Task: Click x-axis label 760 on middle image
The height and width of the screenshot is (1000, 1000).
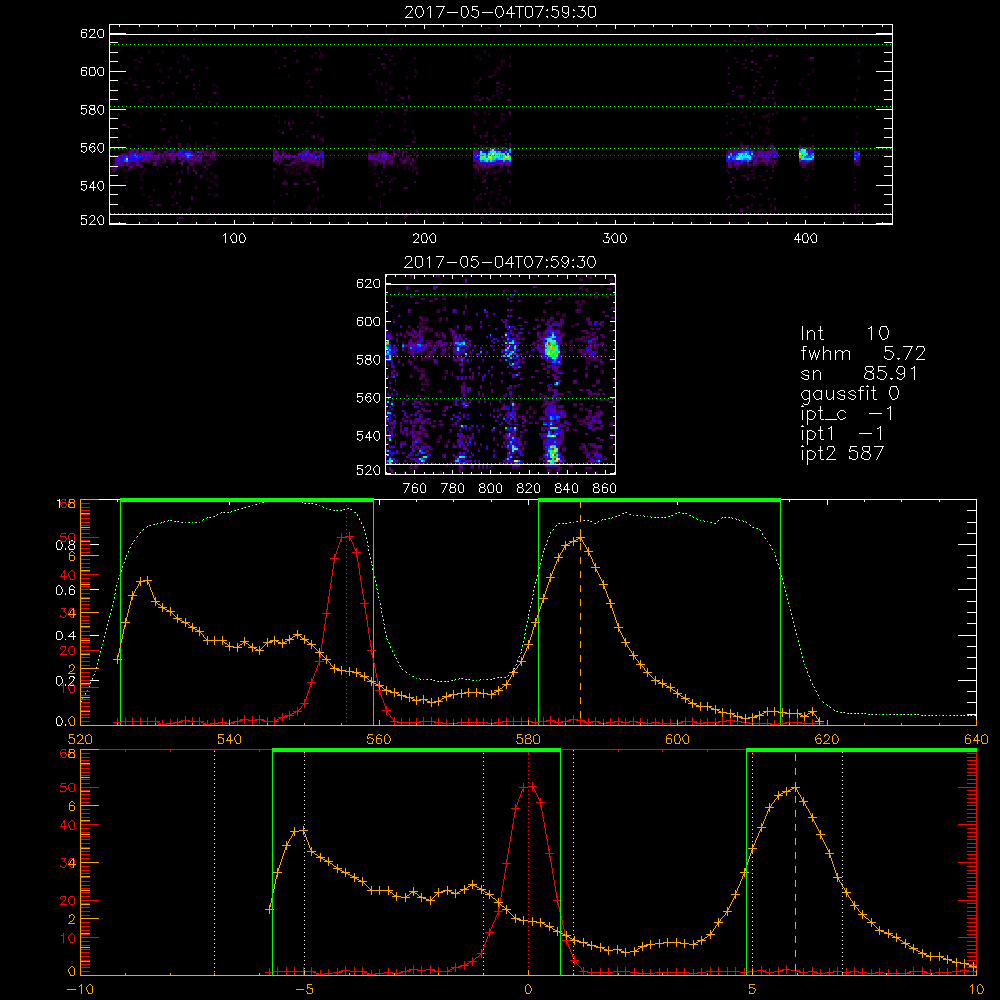Action: [x=415, y=489]
